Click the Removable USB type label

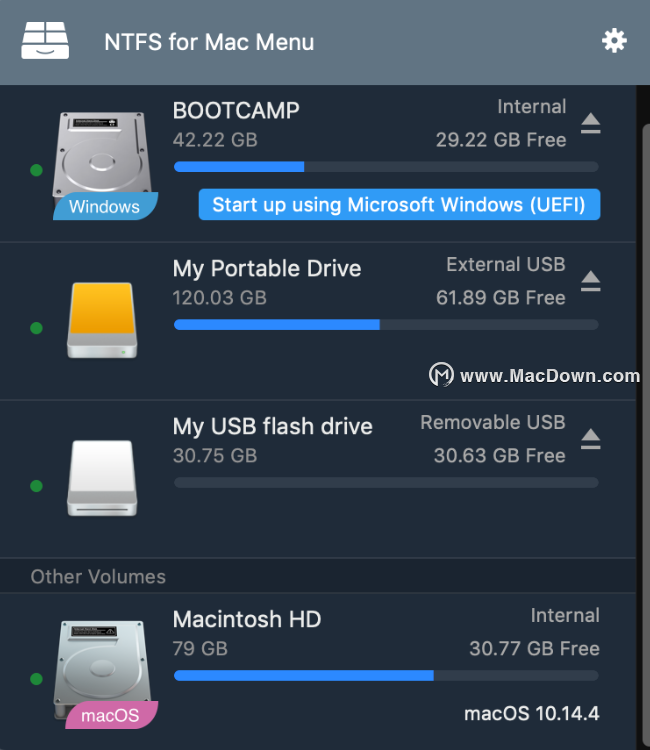point(493,422)
